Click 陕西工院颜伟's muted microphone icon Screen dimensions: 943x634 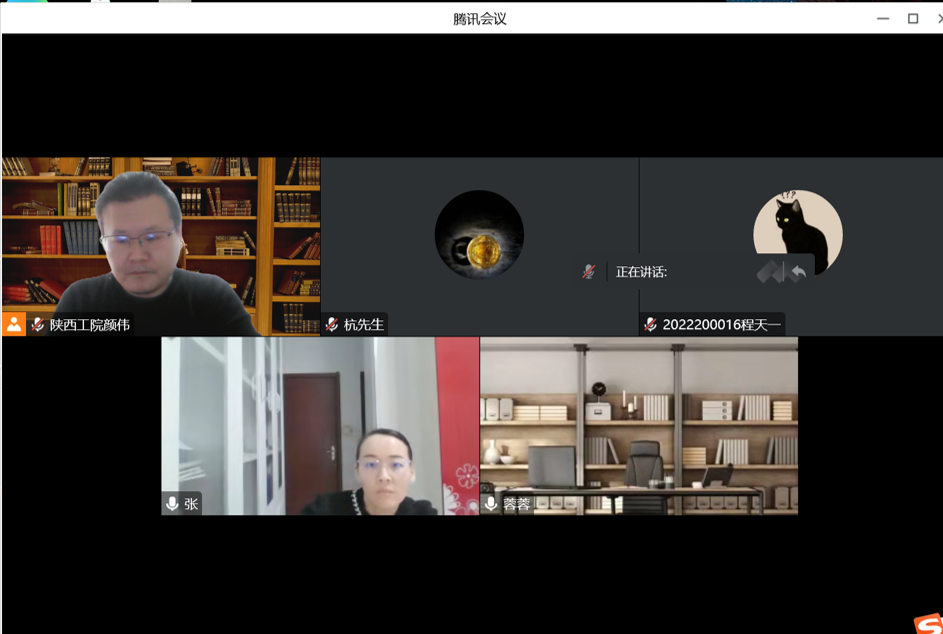coord(38,325)
